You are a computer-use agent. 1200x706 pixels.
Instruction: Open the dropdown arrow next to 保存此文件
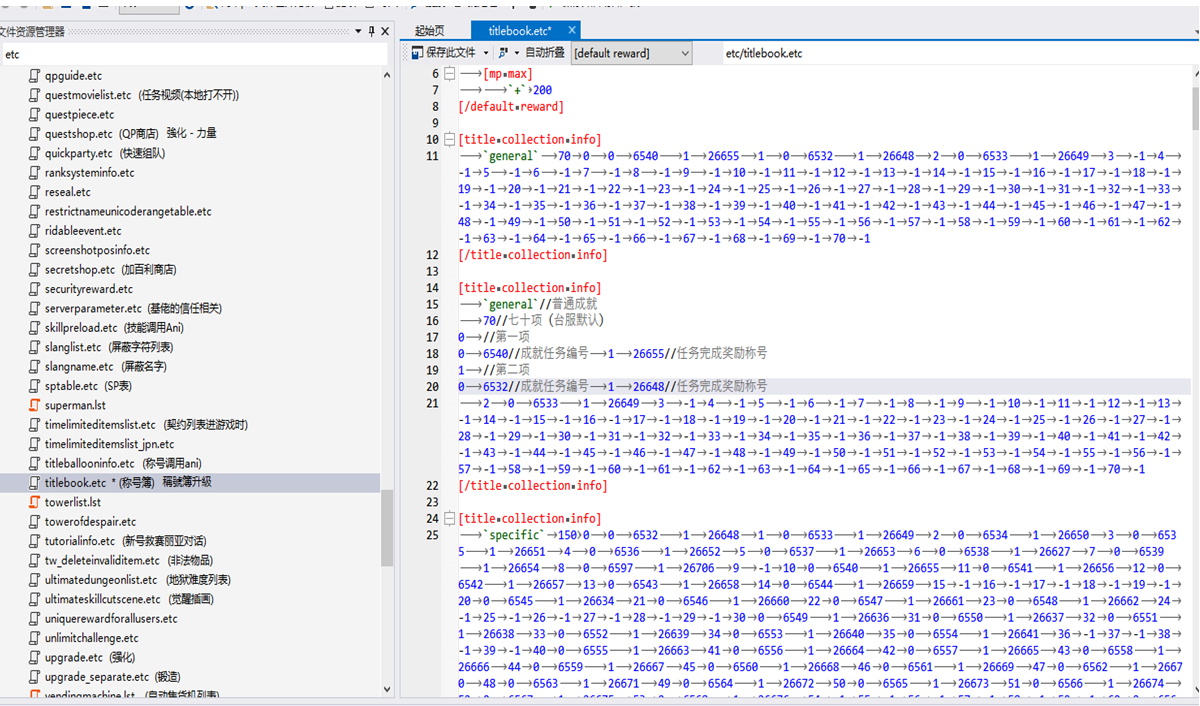487,53
